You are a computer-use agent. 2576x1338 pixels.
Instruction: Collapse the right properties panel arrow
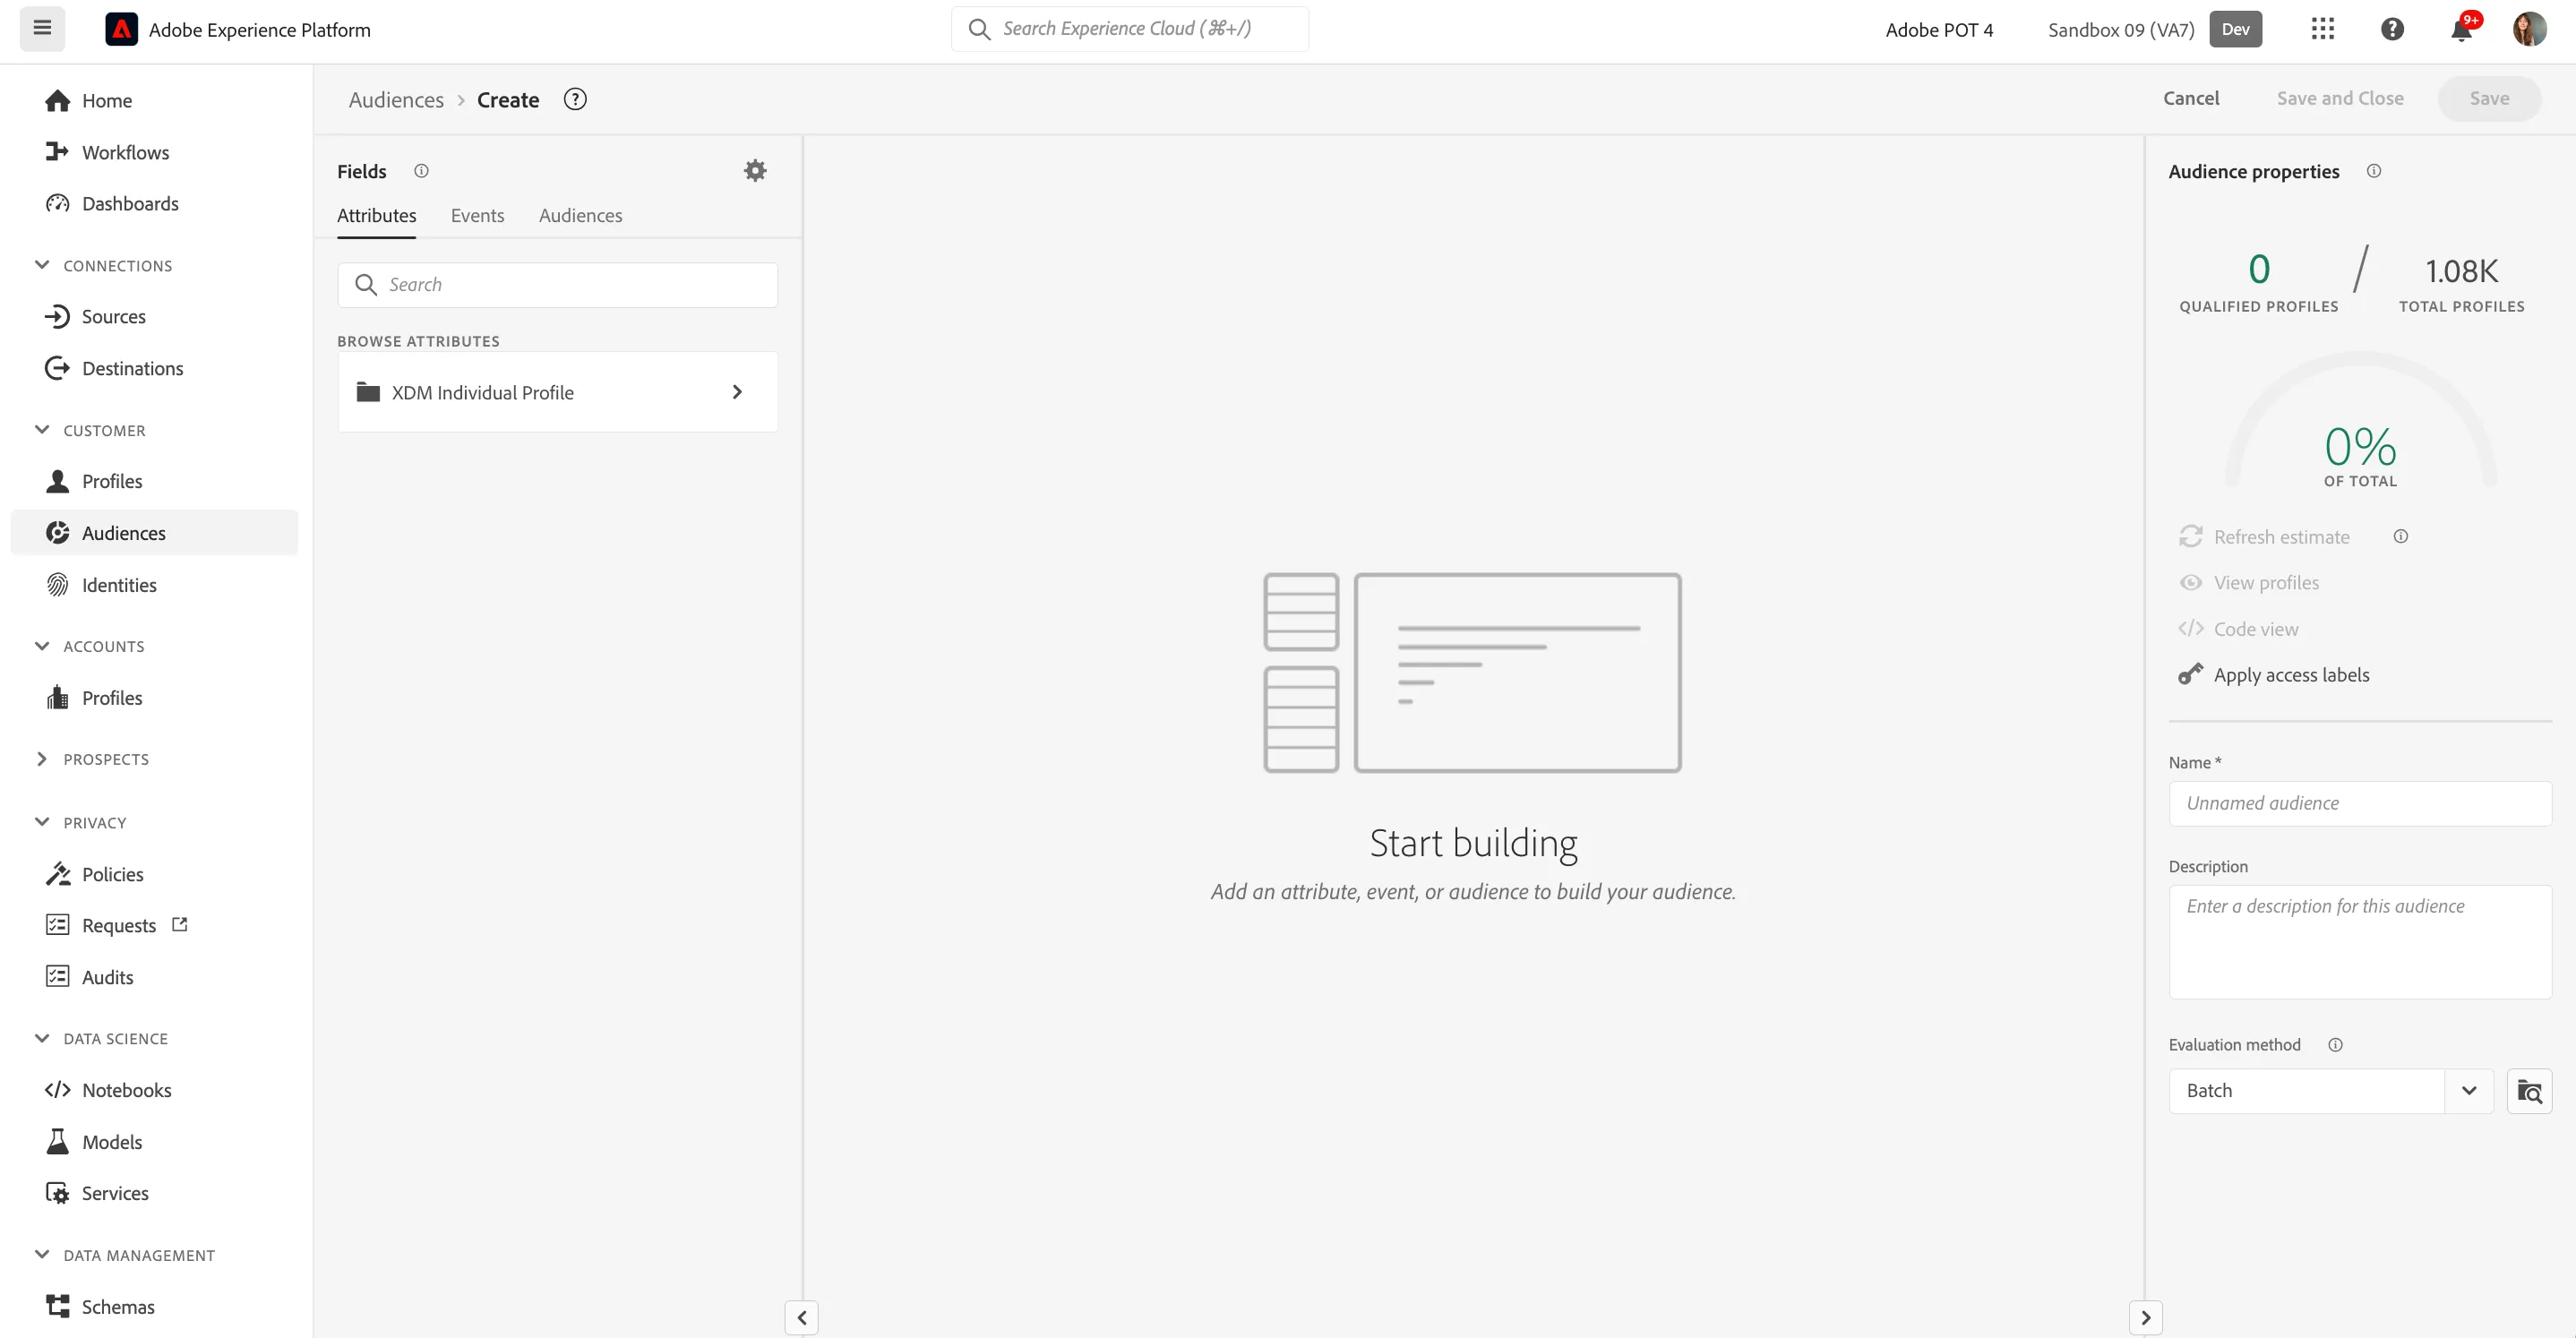point(2145,1318)
